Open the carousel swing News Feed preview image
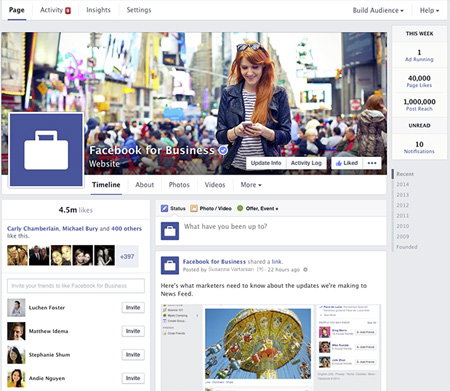 (258, 343)
